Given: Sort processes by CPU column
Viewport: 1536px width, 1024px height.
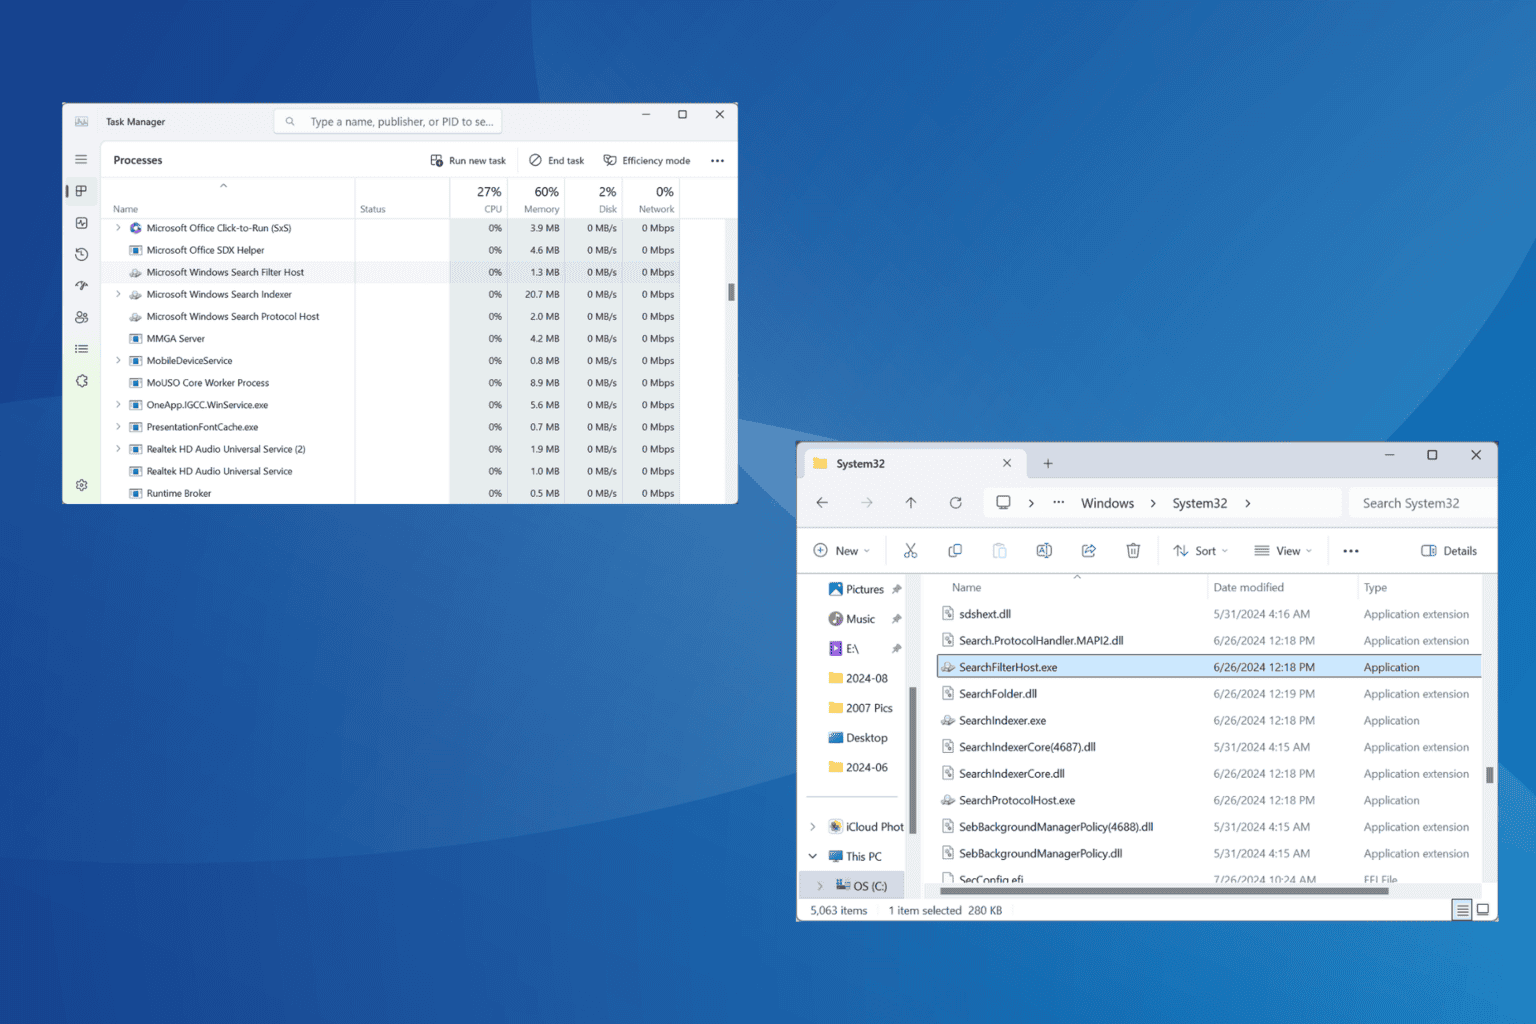Looking at the screenshot, I should click(479, 198).
